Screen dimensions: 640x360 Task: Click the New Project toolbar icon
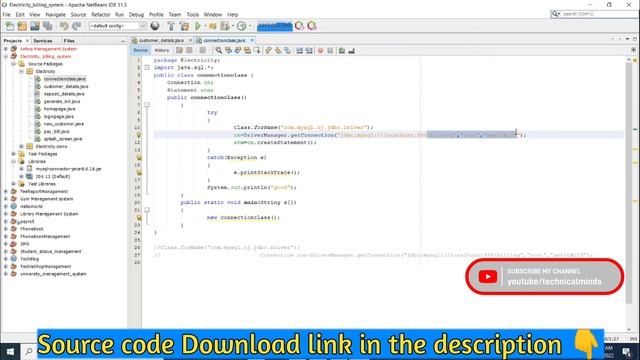pyautogui.click(x=22, y=26)
